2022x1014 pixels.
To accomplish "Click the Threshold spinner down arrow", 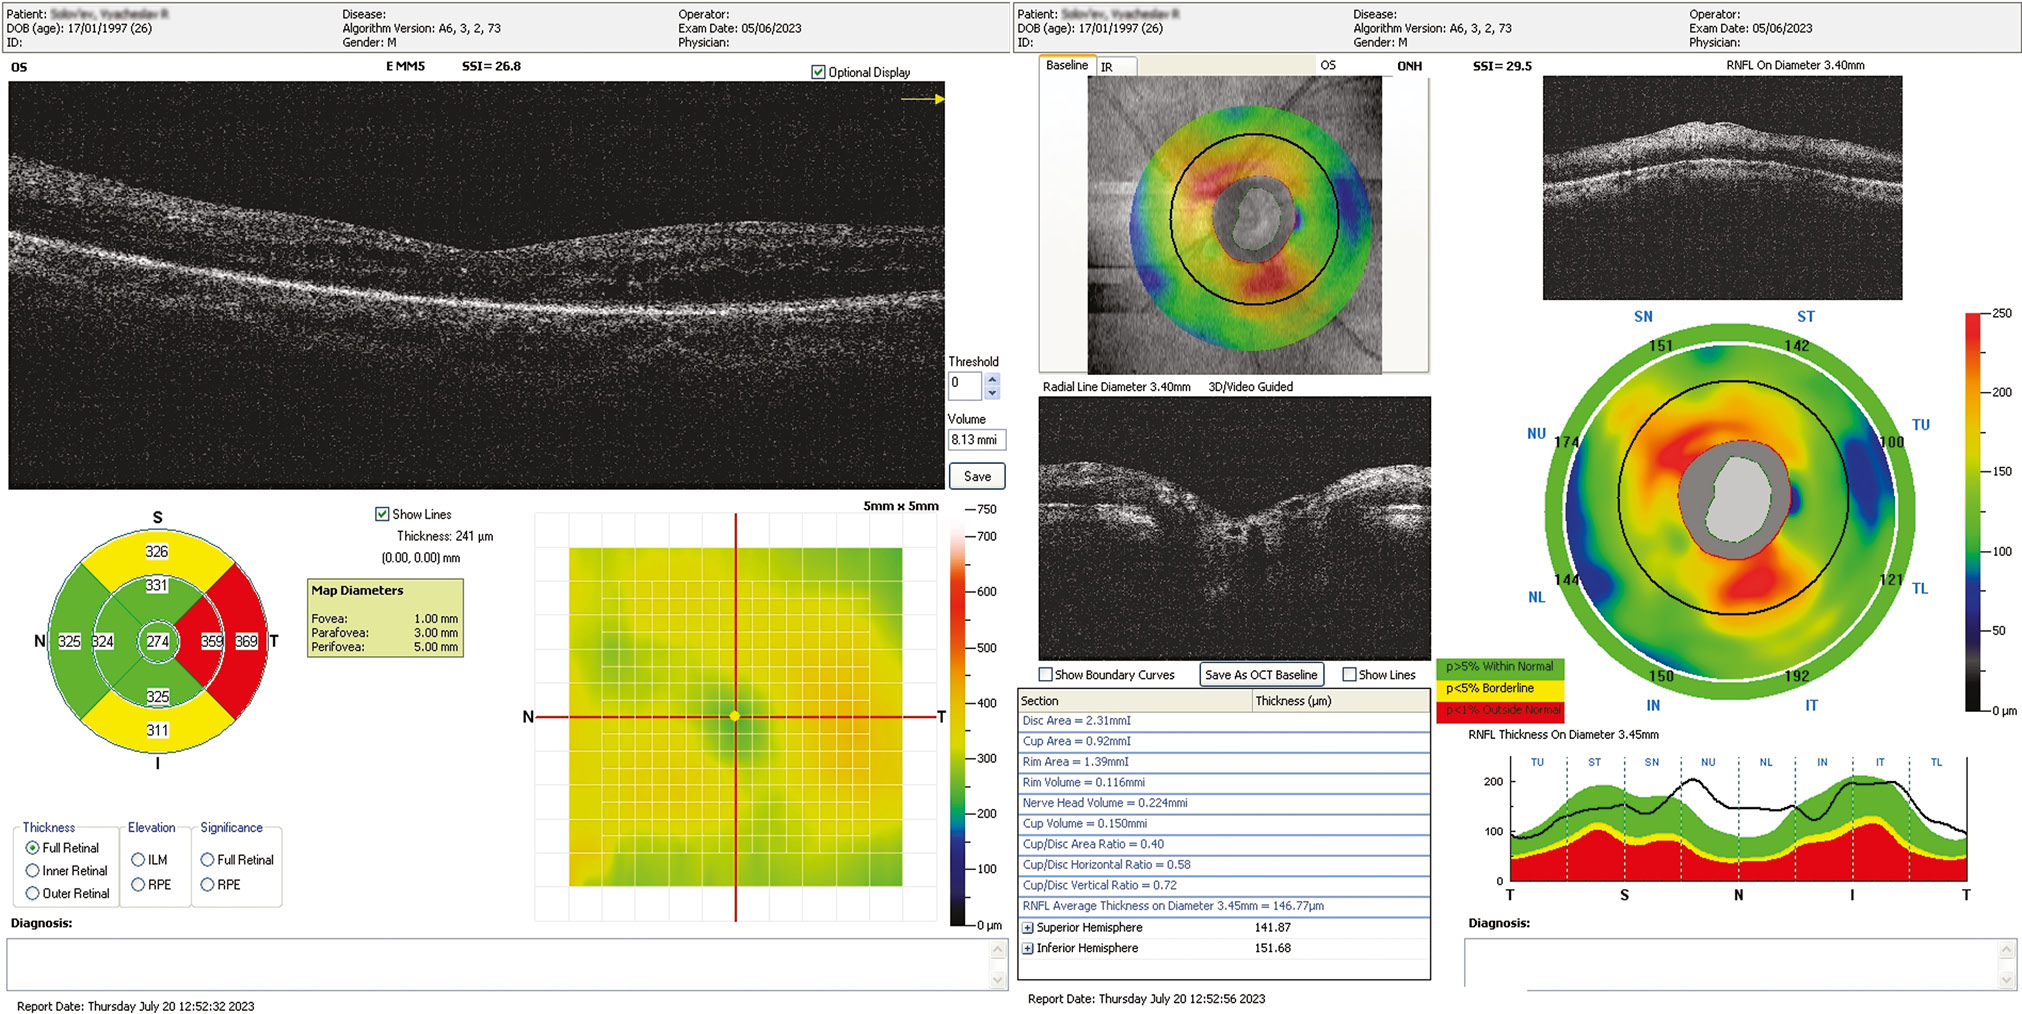I will 992,393.
